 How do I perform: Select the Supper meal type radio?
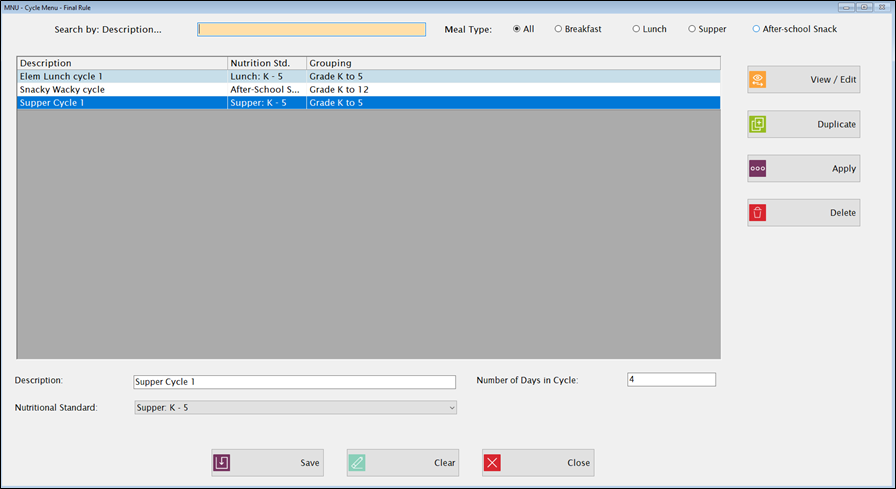(692, 29)
